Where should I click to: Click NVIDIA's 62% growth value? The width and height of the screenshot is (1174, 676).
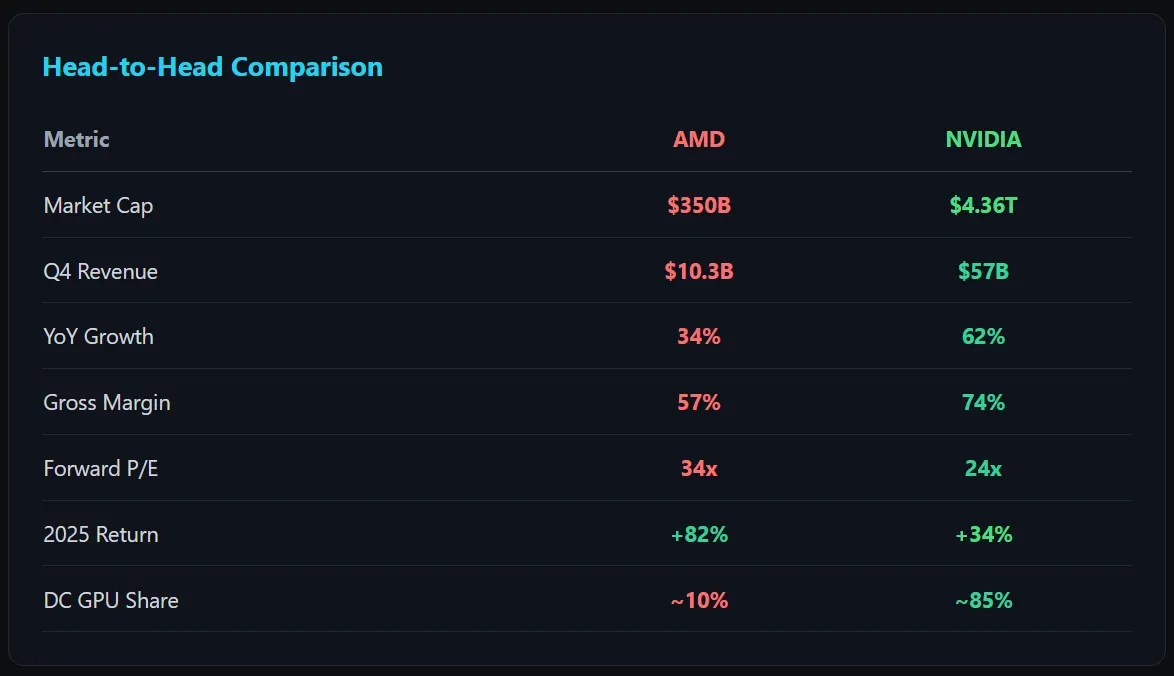pos(983,336)
